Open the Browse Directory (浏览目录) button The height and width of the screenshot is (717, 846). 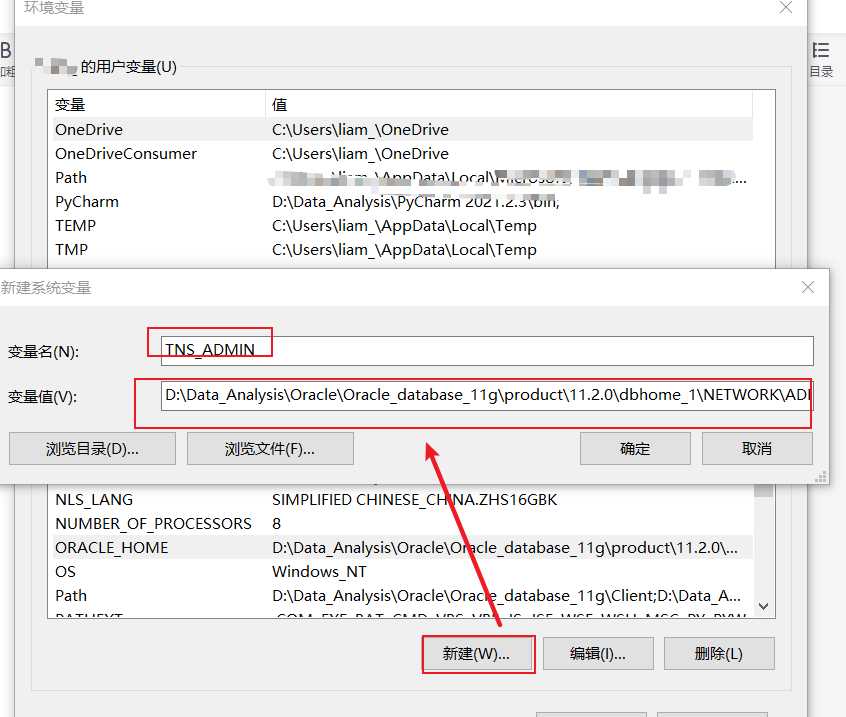pos(92,448)
